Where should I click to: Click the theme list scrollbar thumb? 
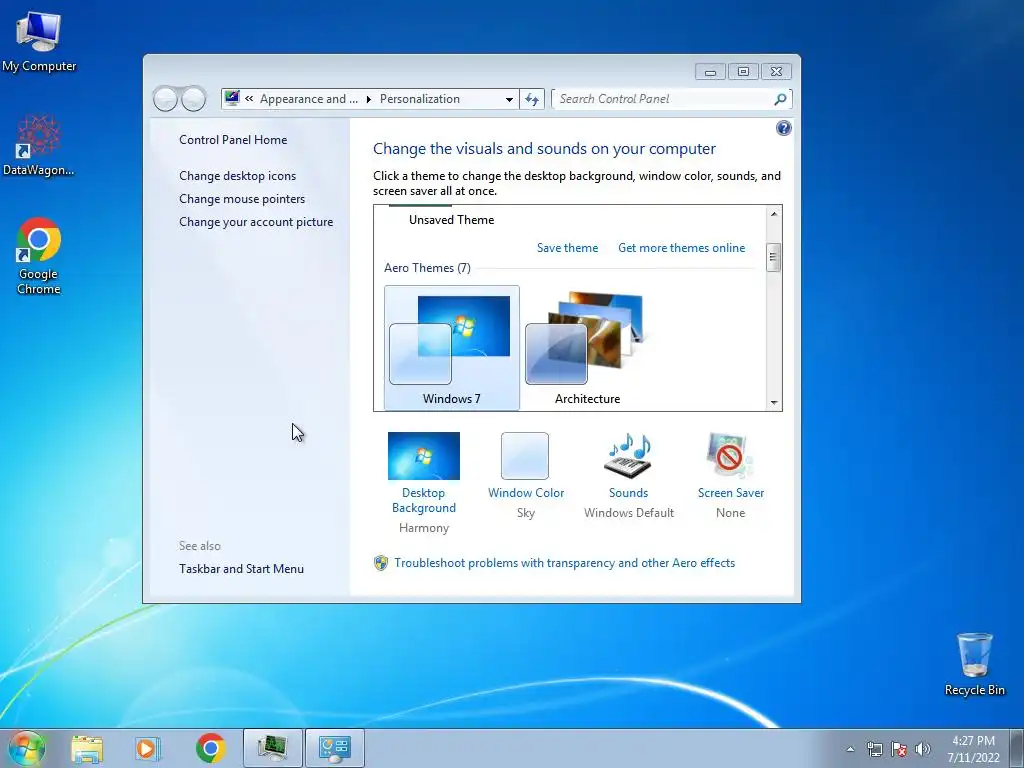point(774,257)
